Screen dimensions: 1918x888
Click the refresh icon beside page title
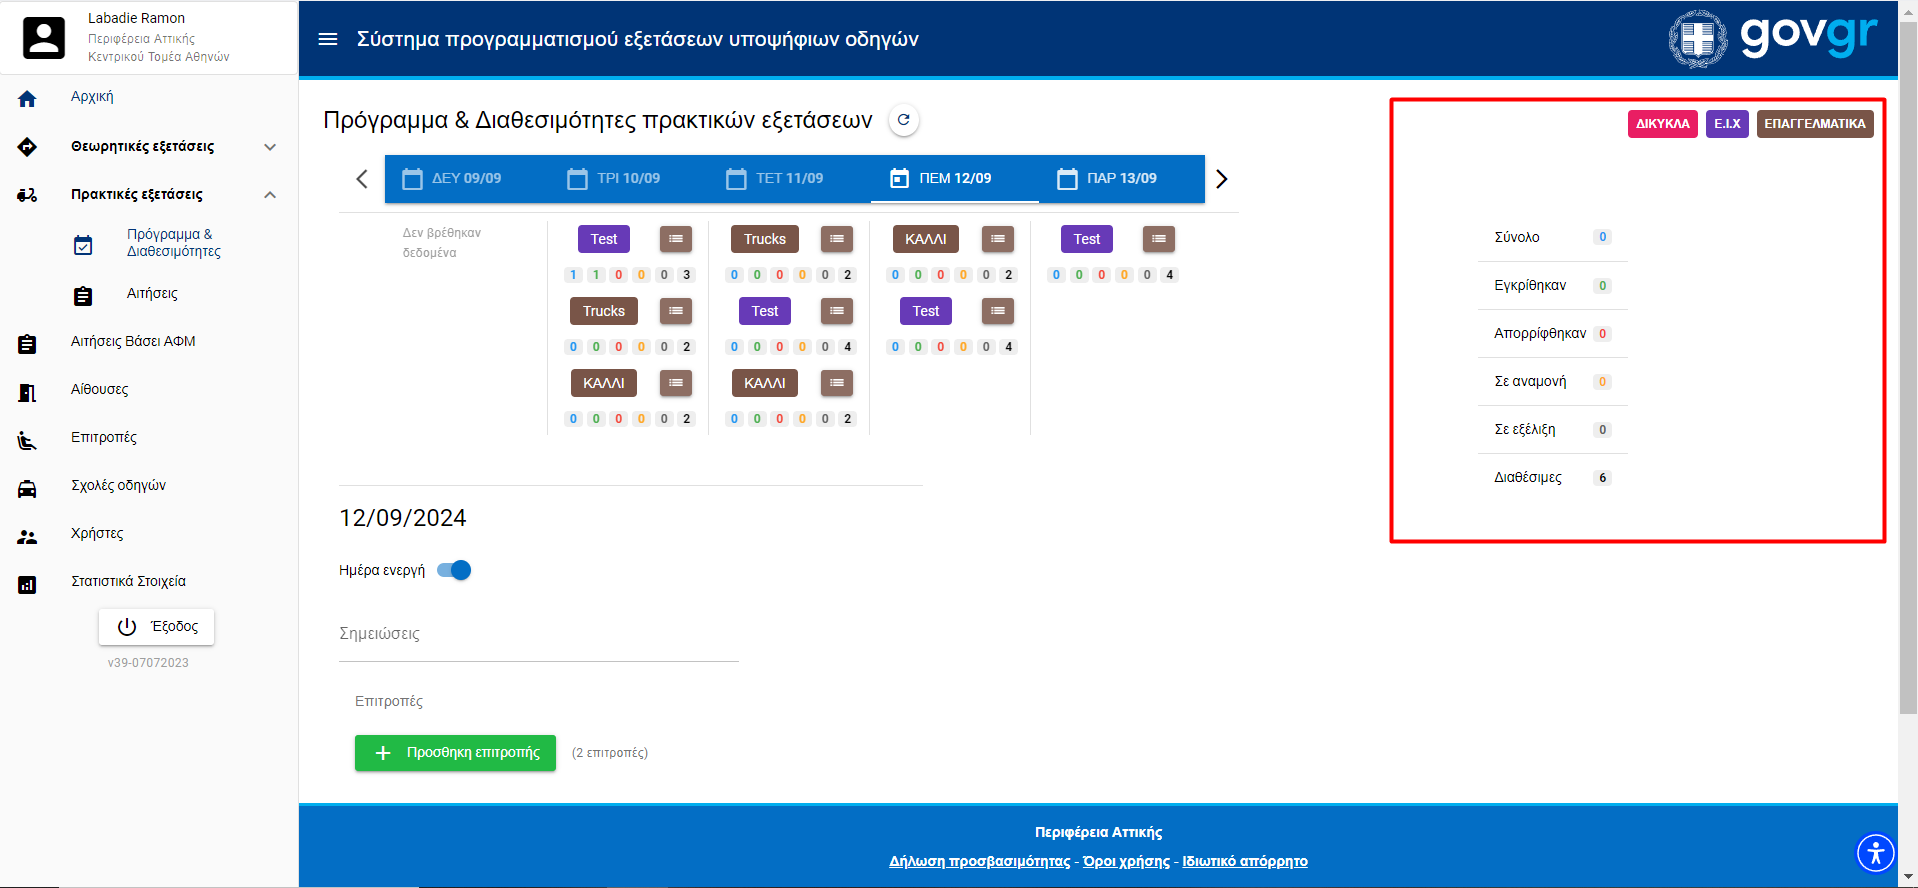[903, 120]
